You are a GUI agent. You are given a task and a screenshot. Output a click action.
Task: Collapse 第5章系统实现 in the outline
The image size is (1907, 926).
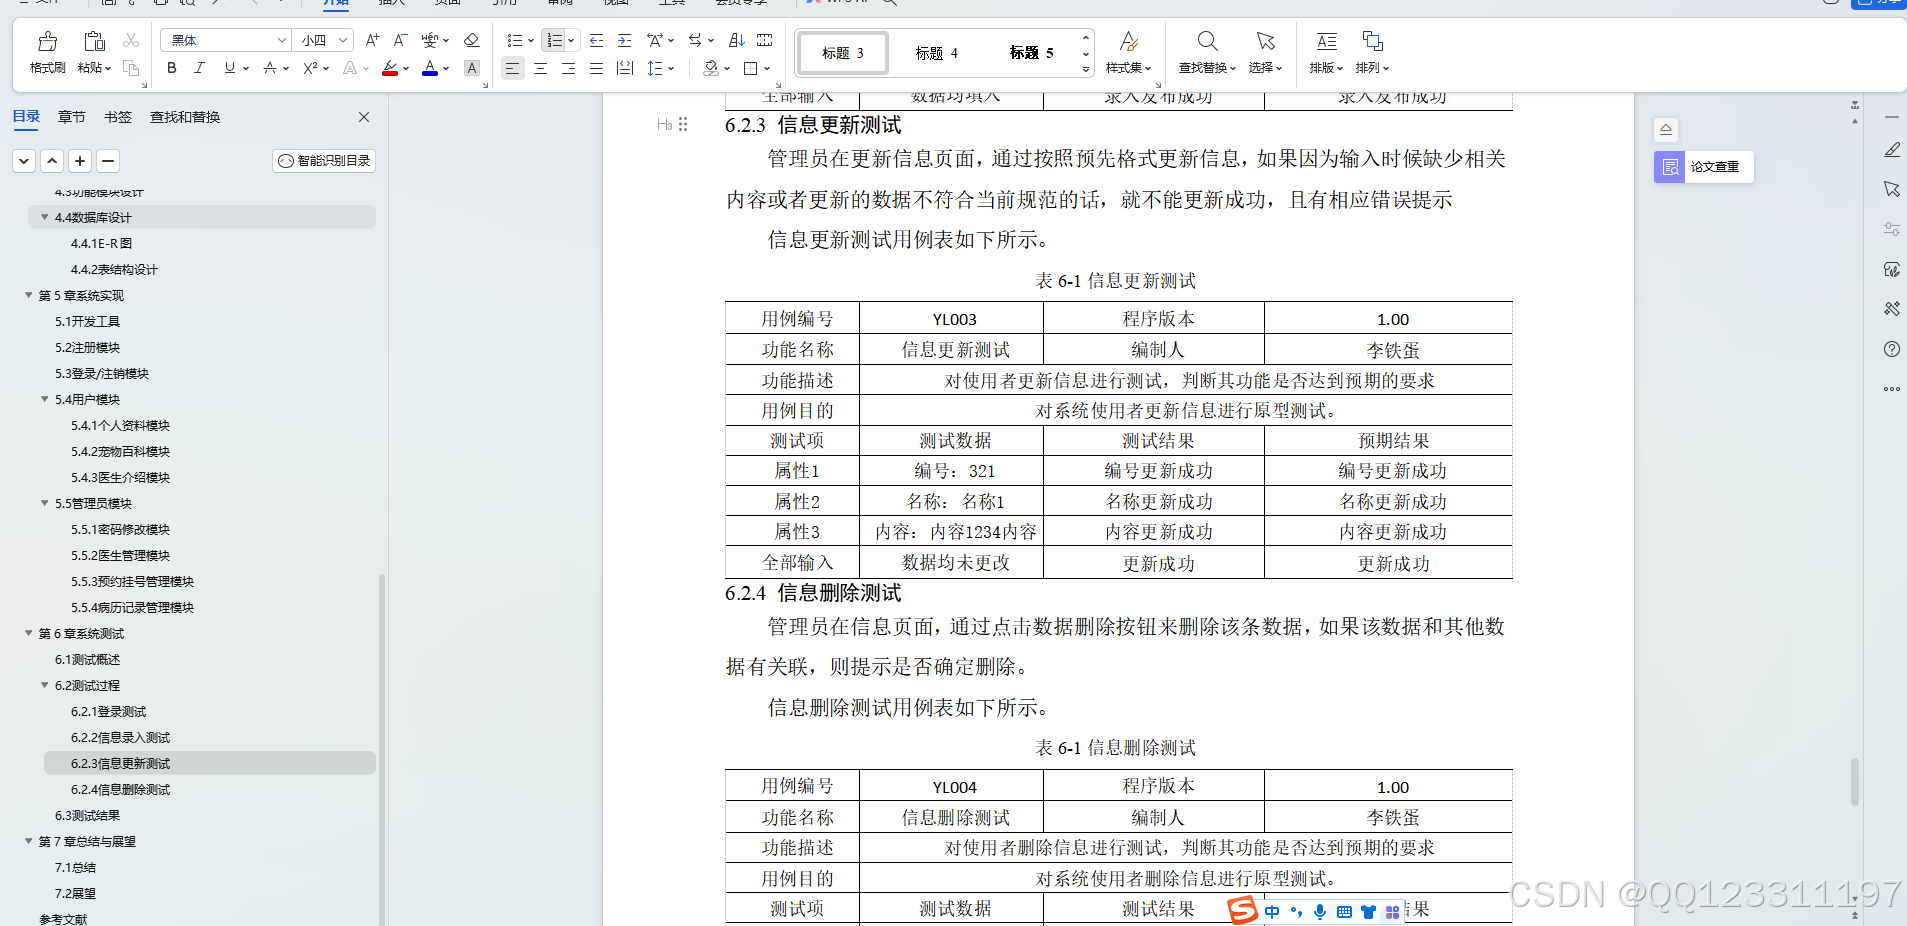[x=28, y=295]
